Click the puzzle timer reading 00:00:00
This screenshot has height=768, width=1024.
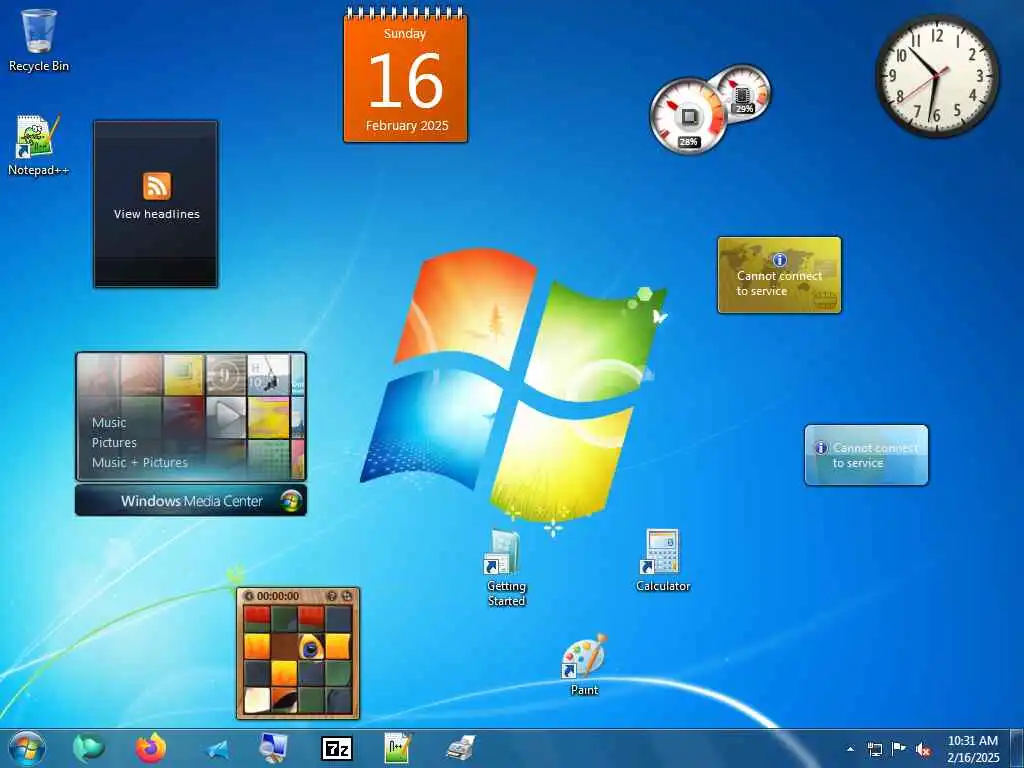[278, 596]
